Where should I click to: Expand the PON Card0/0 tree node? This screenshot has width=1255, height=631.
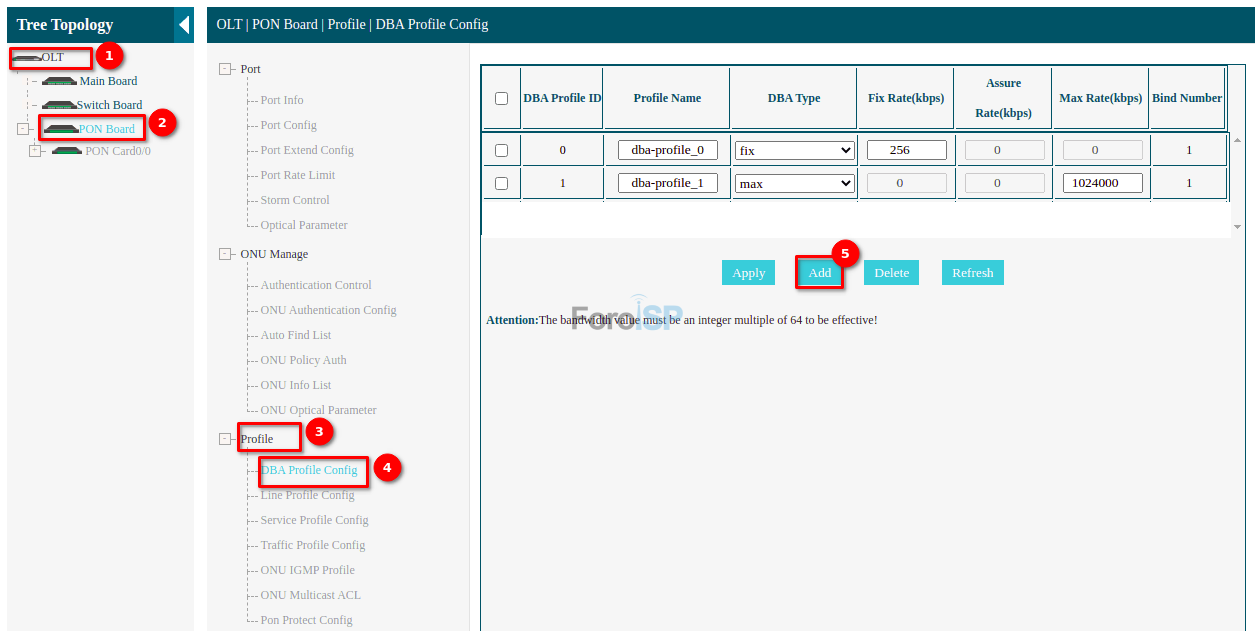tap(35, 151)
